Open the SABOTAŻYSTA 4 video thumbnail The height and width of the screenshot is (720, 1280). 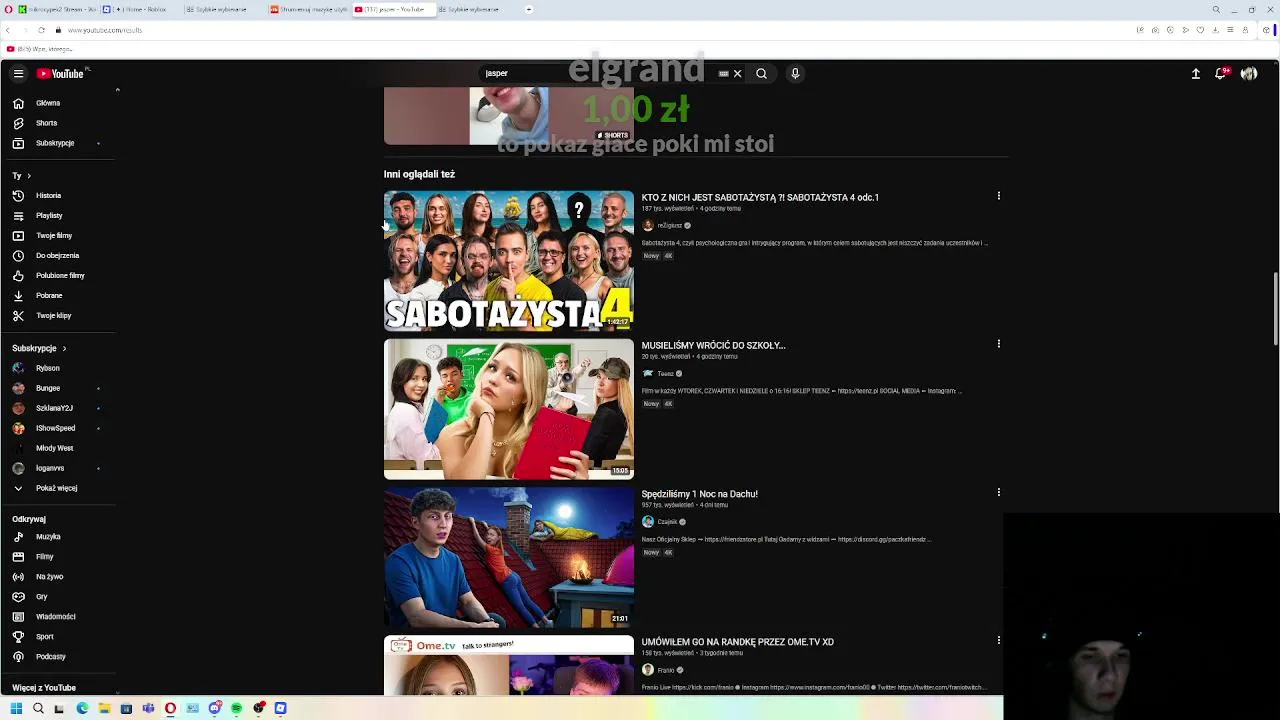point(509,261)
